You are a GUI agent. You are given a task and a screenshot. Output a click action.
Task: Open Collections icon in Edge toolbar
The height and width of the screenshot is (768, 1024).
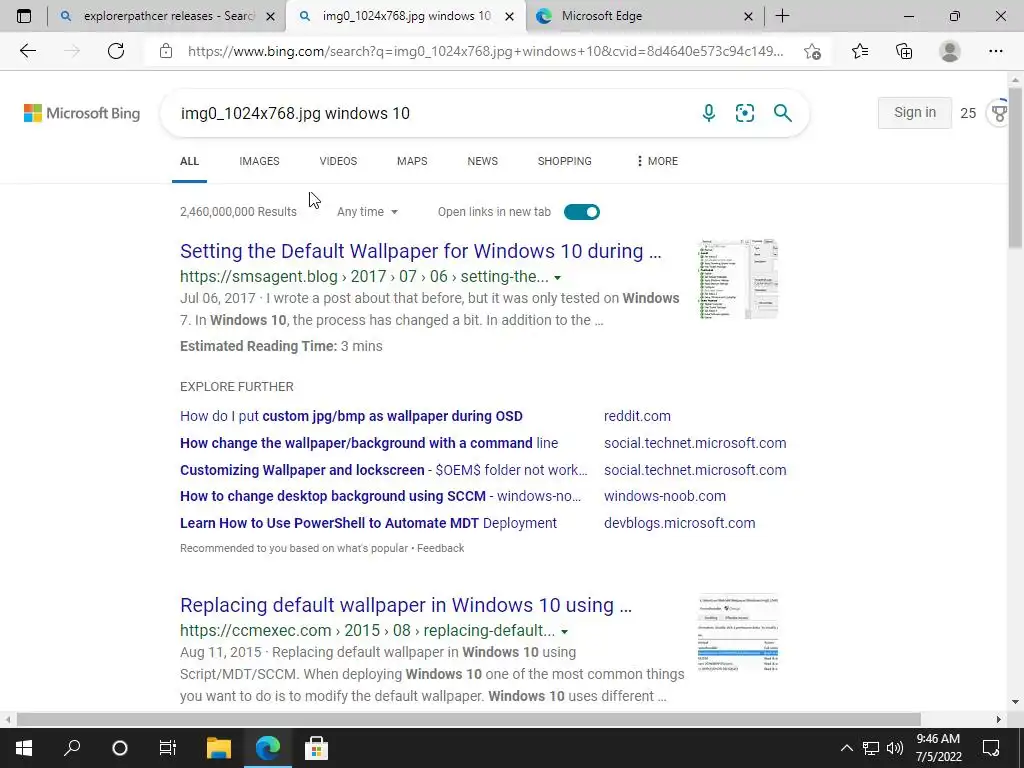tap(904, 51)
